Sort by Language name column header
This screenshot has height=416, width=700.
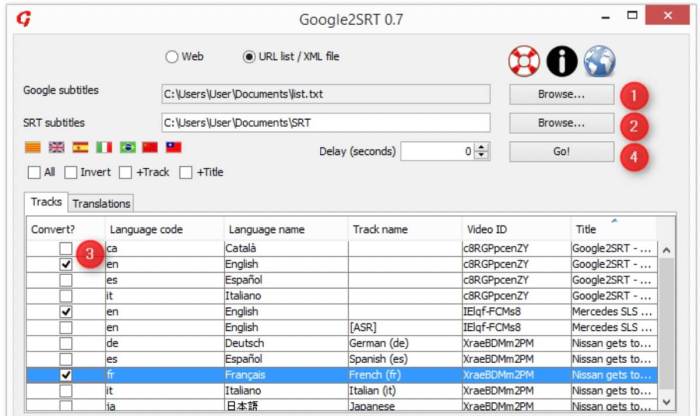[286, 229]
